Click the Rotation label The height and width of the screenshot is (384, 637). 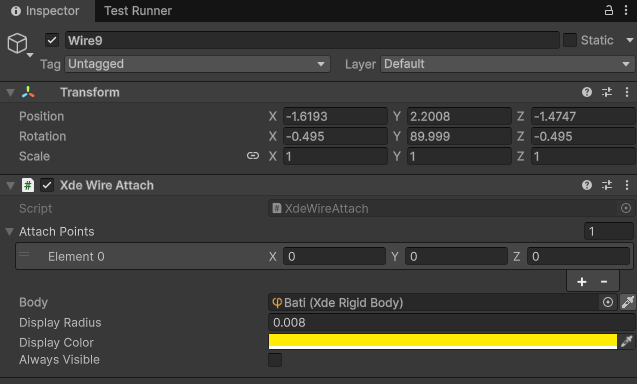click(x=43, y=136)
